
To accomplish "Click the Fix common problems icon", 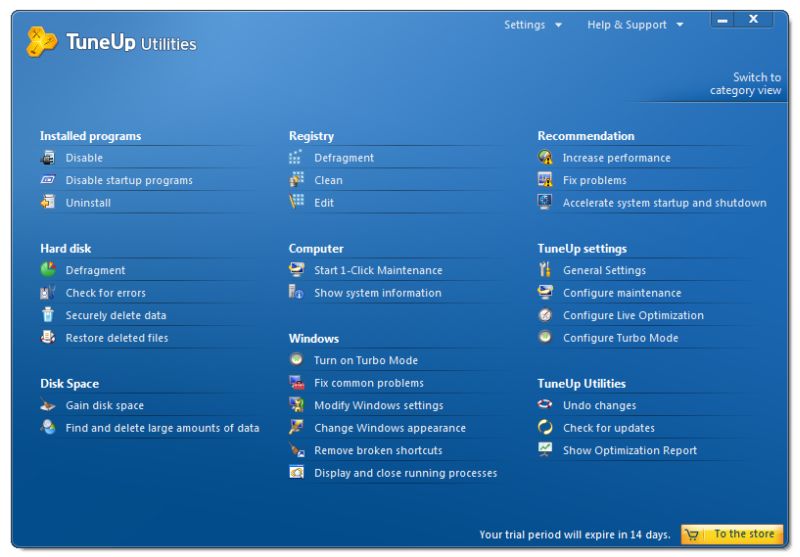I will (296, 382).
